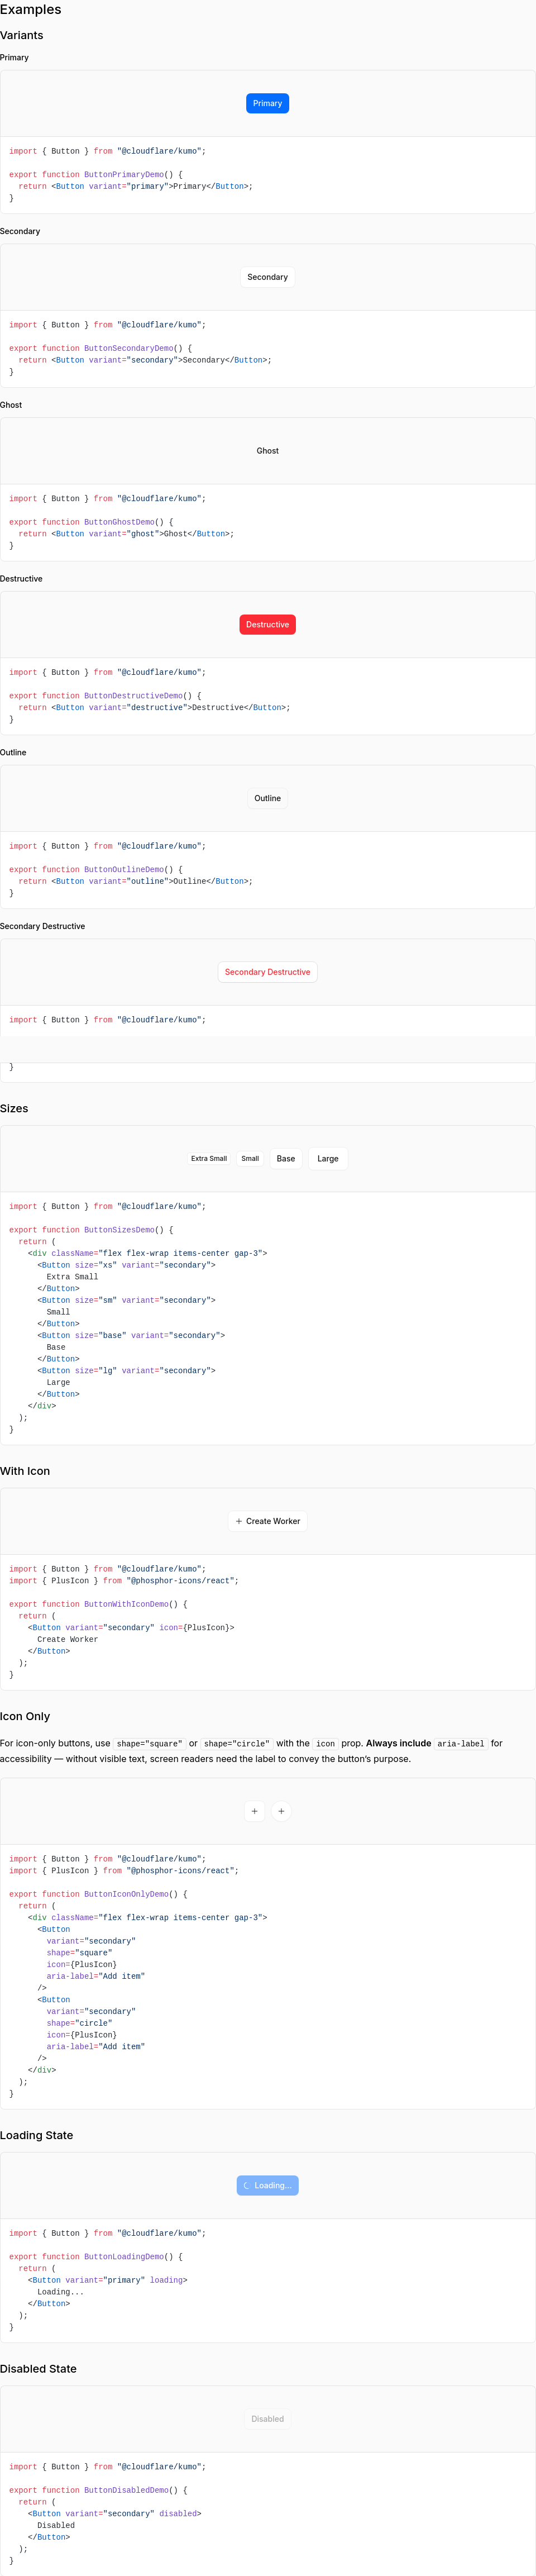
Task: Click the ButtonIconOnlyDemo function code line
Action: pos(98,1894)
